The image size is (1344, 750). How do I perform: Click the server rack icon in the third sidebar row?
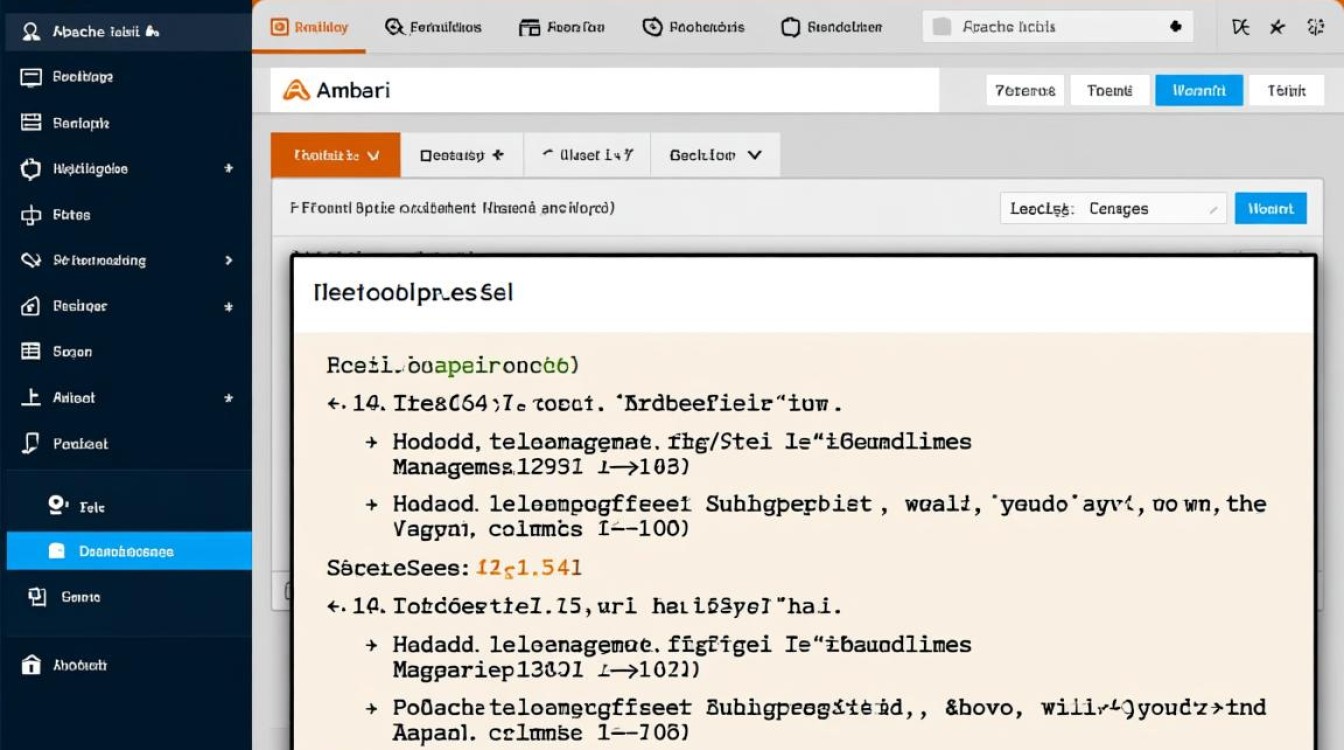click(31, 123)
